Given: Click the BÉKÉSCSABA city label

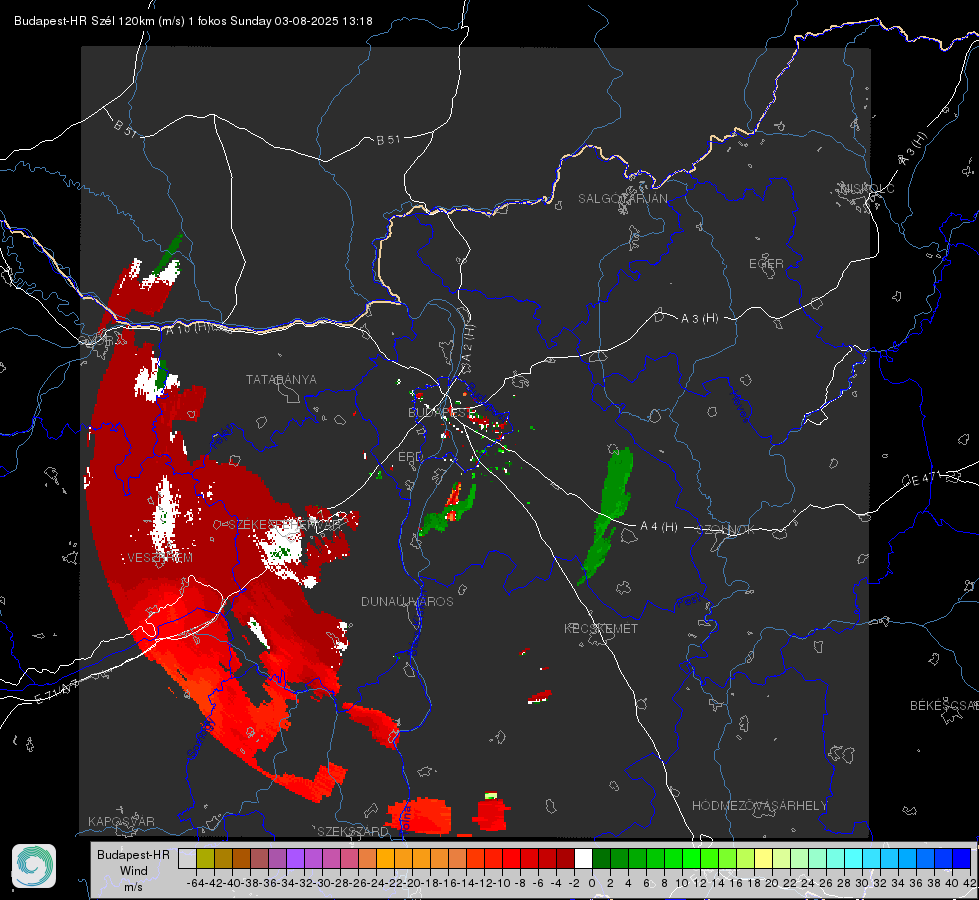Looking at the screenshot, I should (x=944, y=705).
